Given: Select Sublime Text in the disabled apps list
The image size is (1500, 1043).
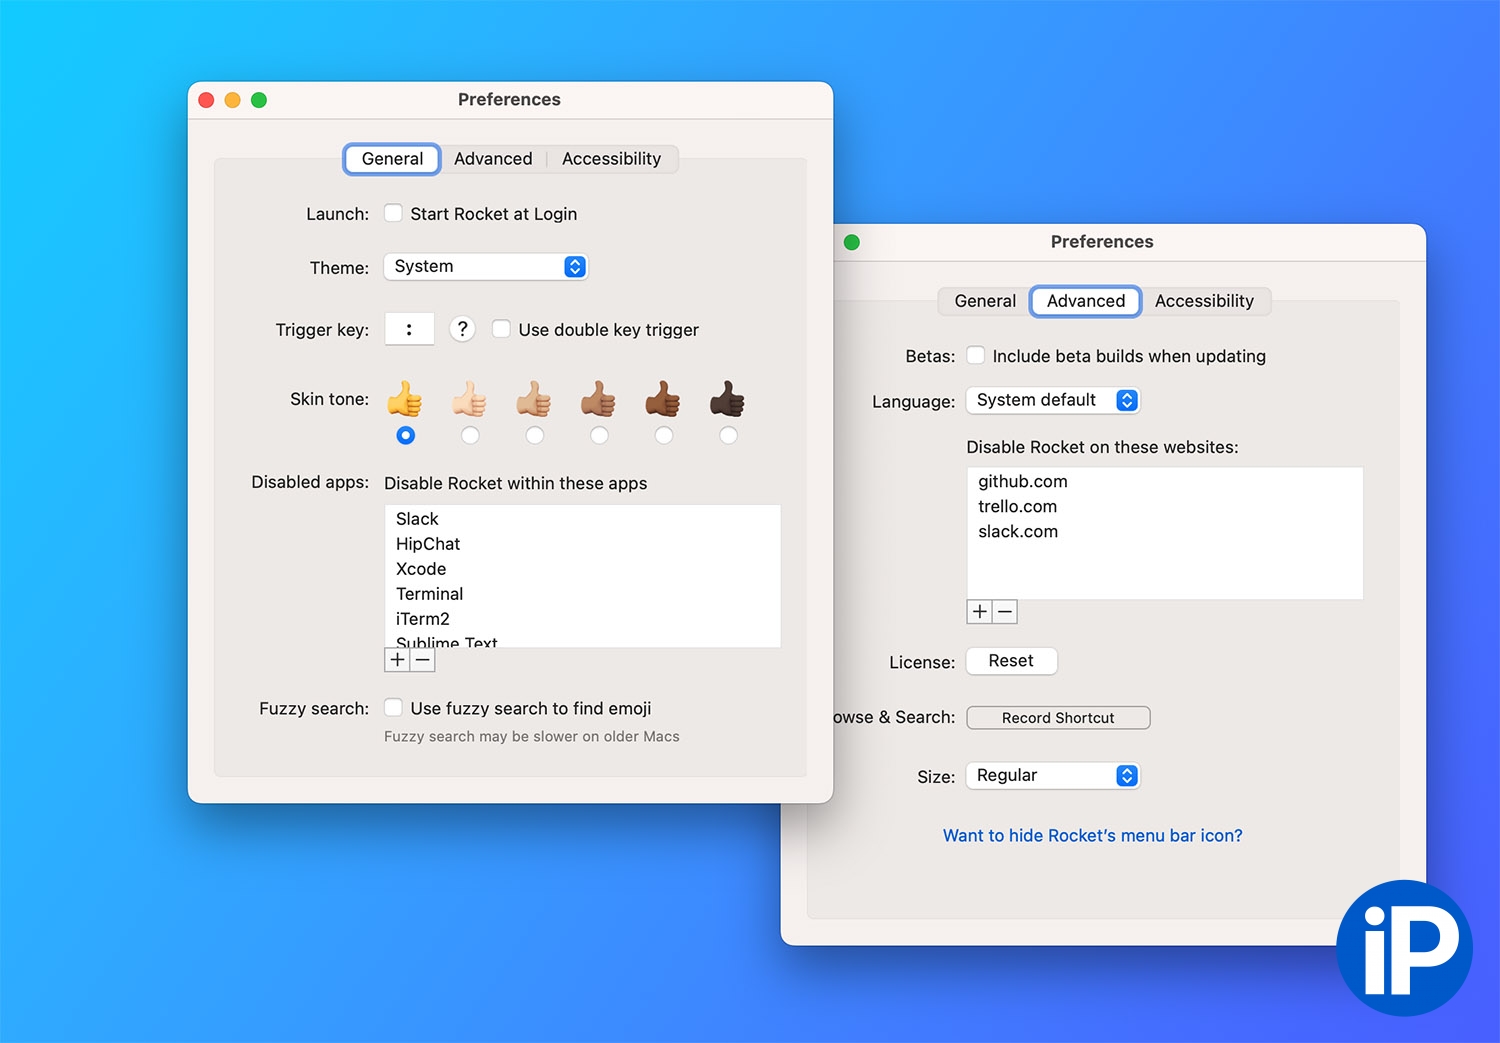Looking at the screenshot, I should tap(582, 641).
